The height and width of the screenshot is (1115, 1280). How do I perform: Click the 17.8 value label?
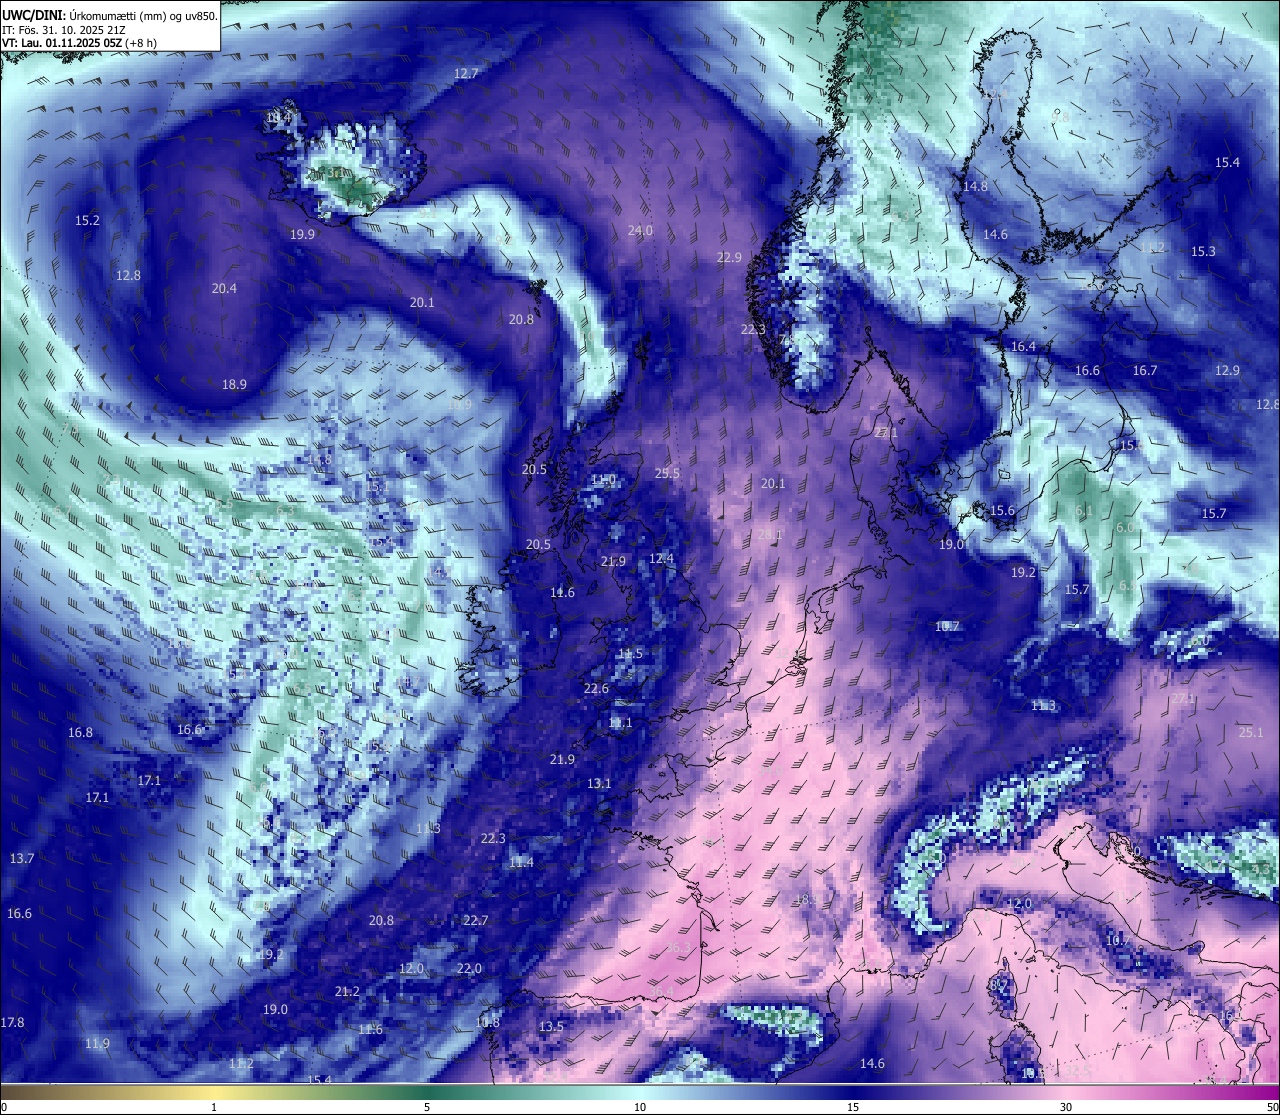tap(12, 1022)
